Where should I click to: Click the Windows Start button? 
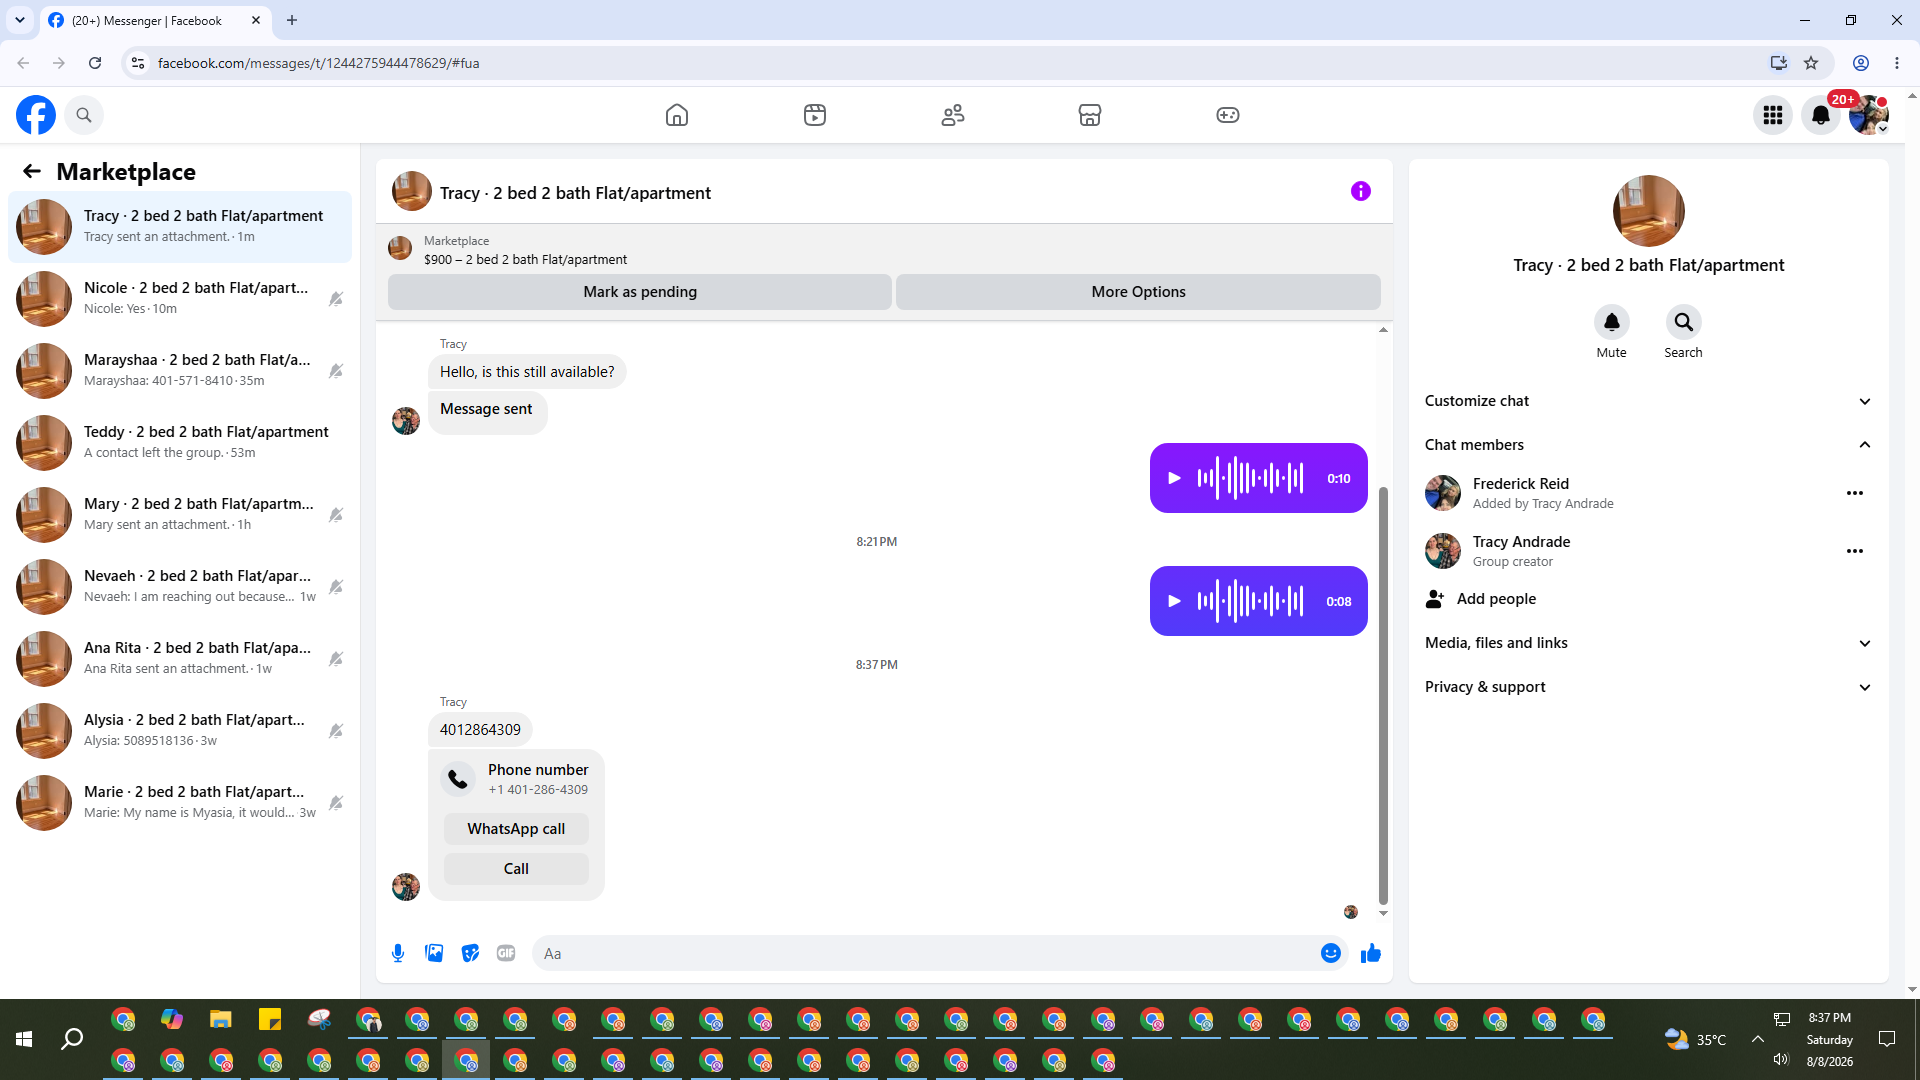point(24,1040)
